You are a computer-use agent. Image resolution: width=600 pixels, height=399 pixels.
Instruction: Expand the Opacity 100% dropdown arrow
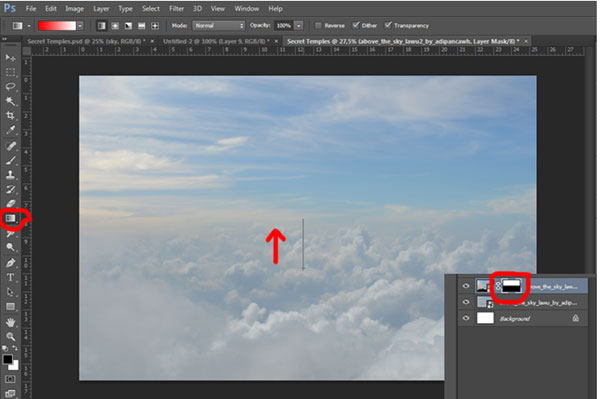(299, 26)
